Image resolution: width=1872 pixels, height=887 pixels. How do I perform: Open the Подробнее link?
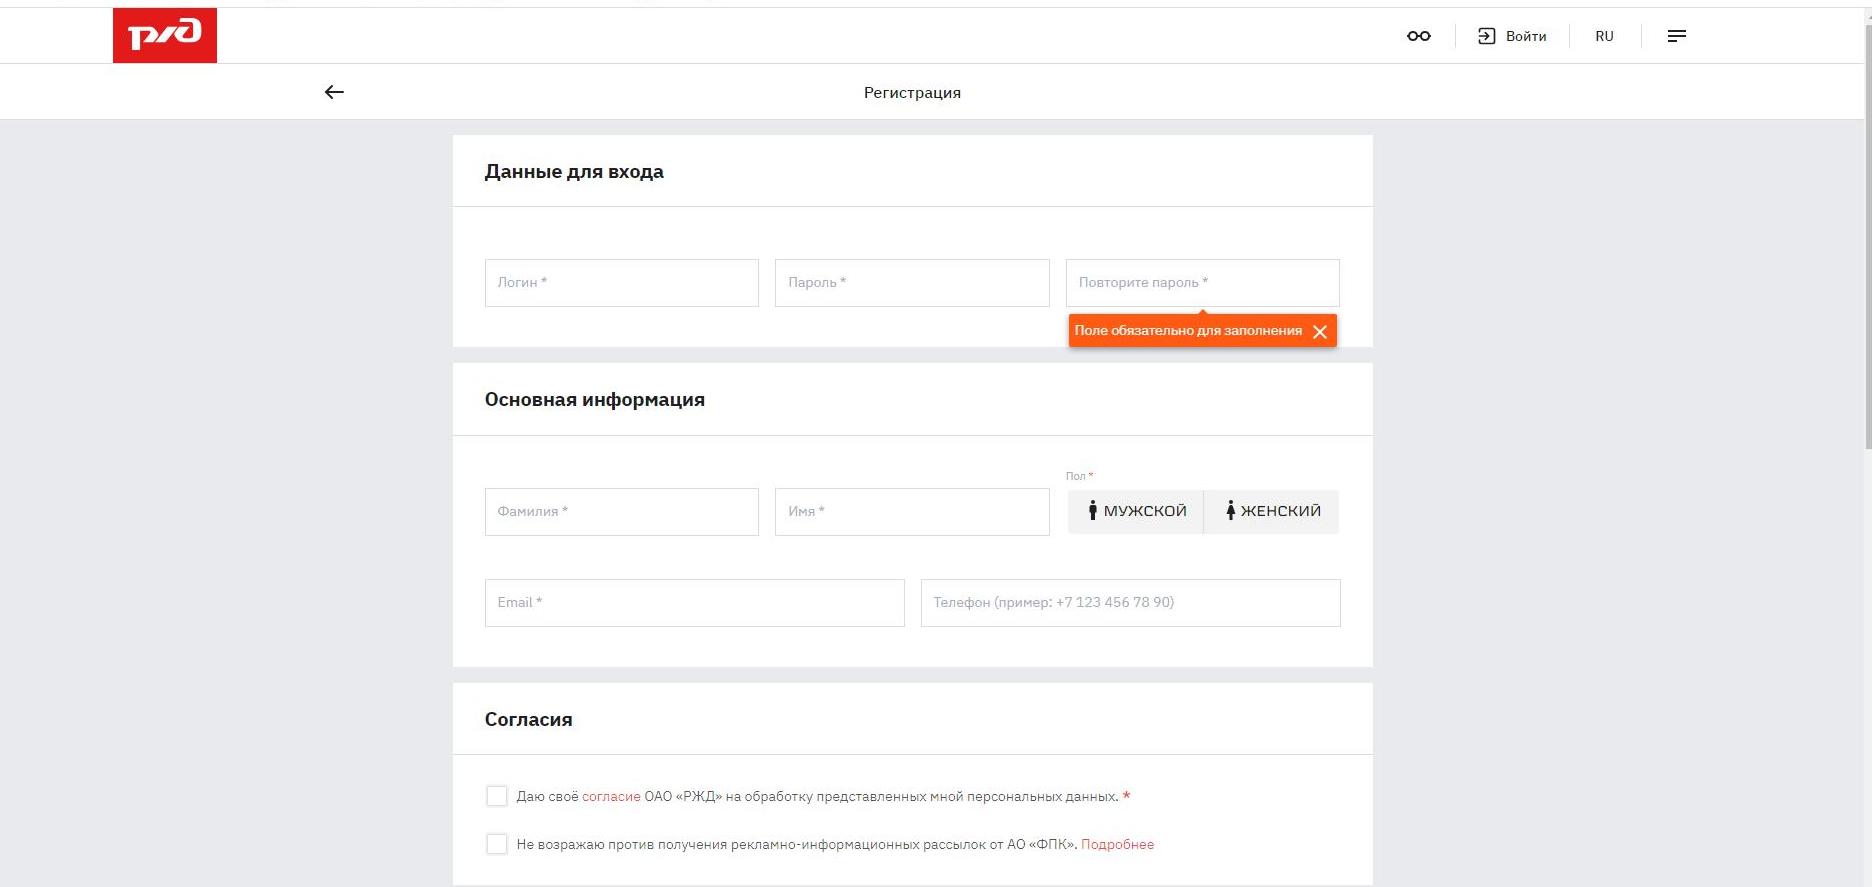(x=1117, y=845)
